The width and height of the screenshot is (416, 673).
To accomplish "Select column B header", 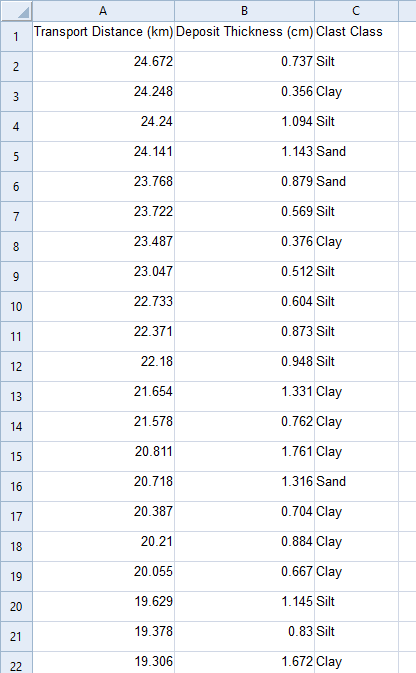I will 244,11.
